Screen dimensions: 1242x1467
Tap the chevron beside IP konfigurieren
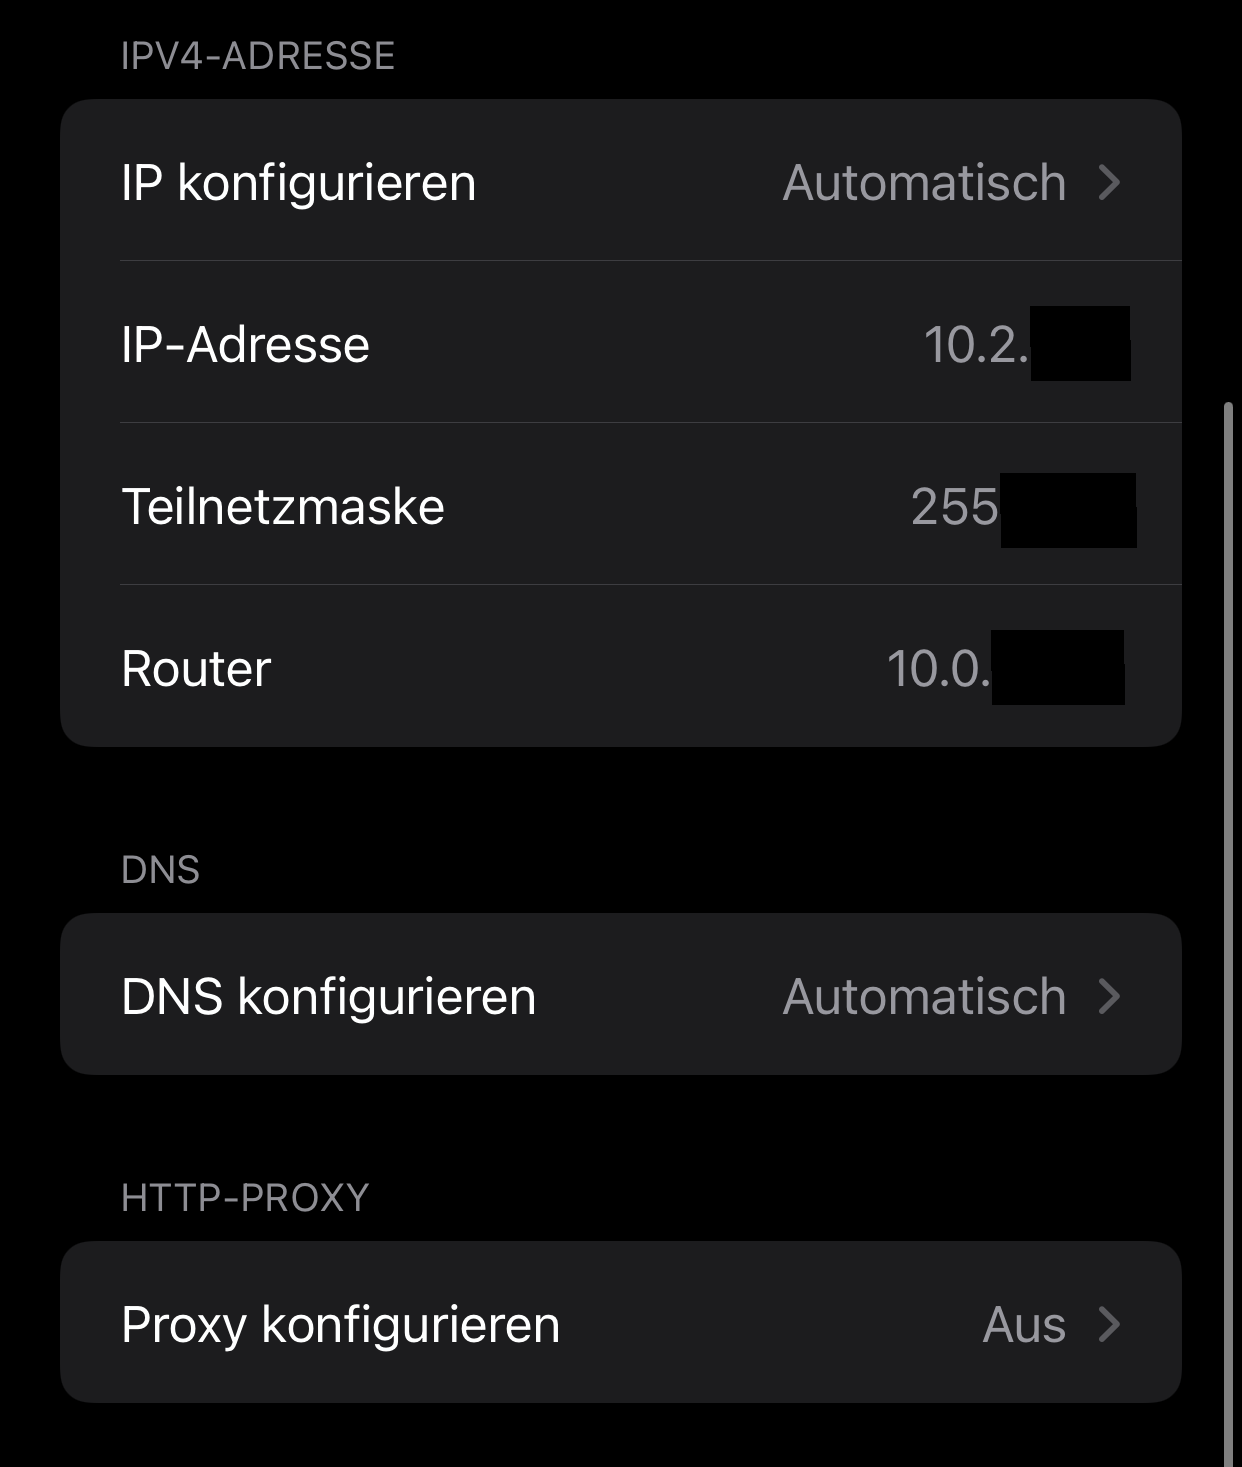tap(1108, 183)
